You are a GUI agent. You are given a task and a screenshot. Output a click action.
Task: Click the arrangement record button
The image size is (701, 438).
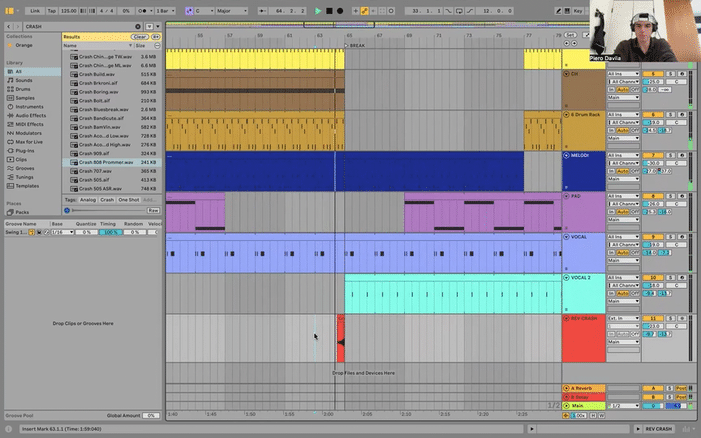click(x=340, y=11)
